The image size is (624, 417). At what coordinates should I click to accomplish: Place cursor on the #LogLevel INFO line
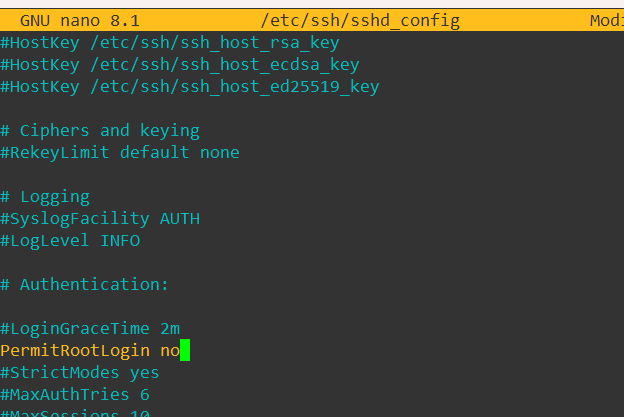click(70, 241)
